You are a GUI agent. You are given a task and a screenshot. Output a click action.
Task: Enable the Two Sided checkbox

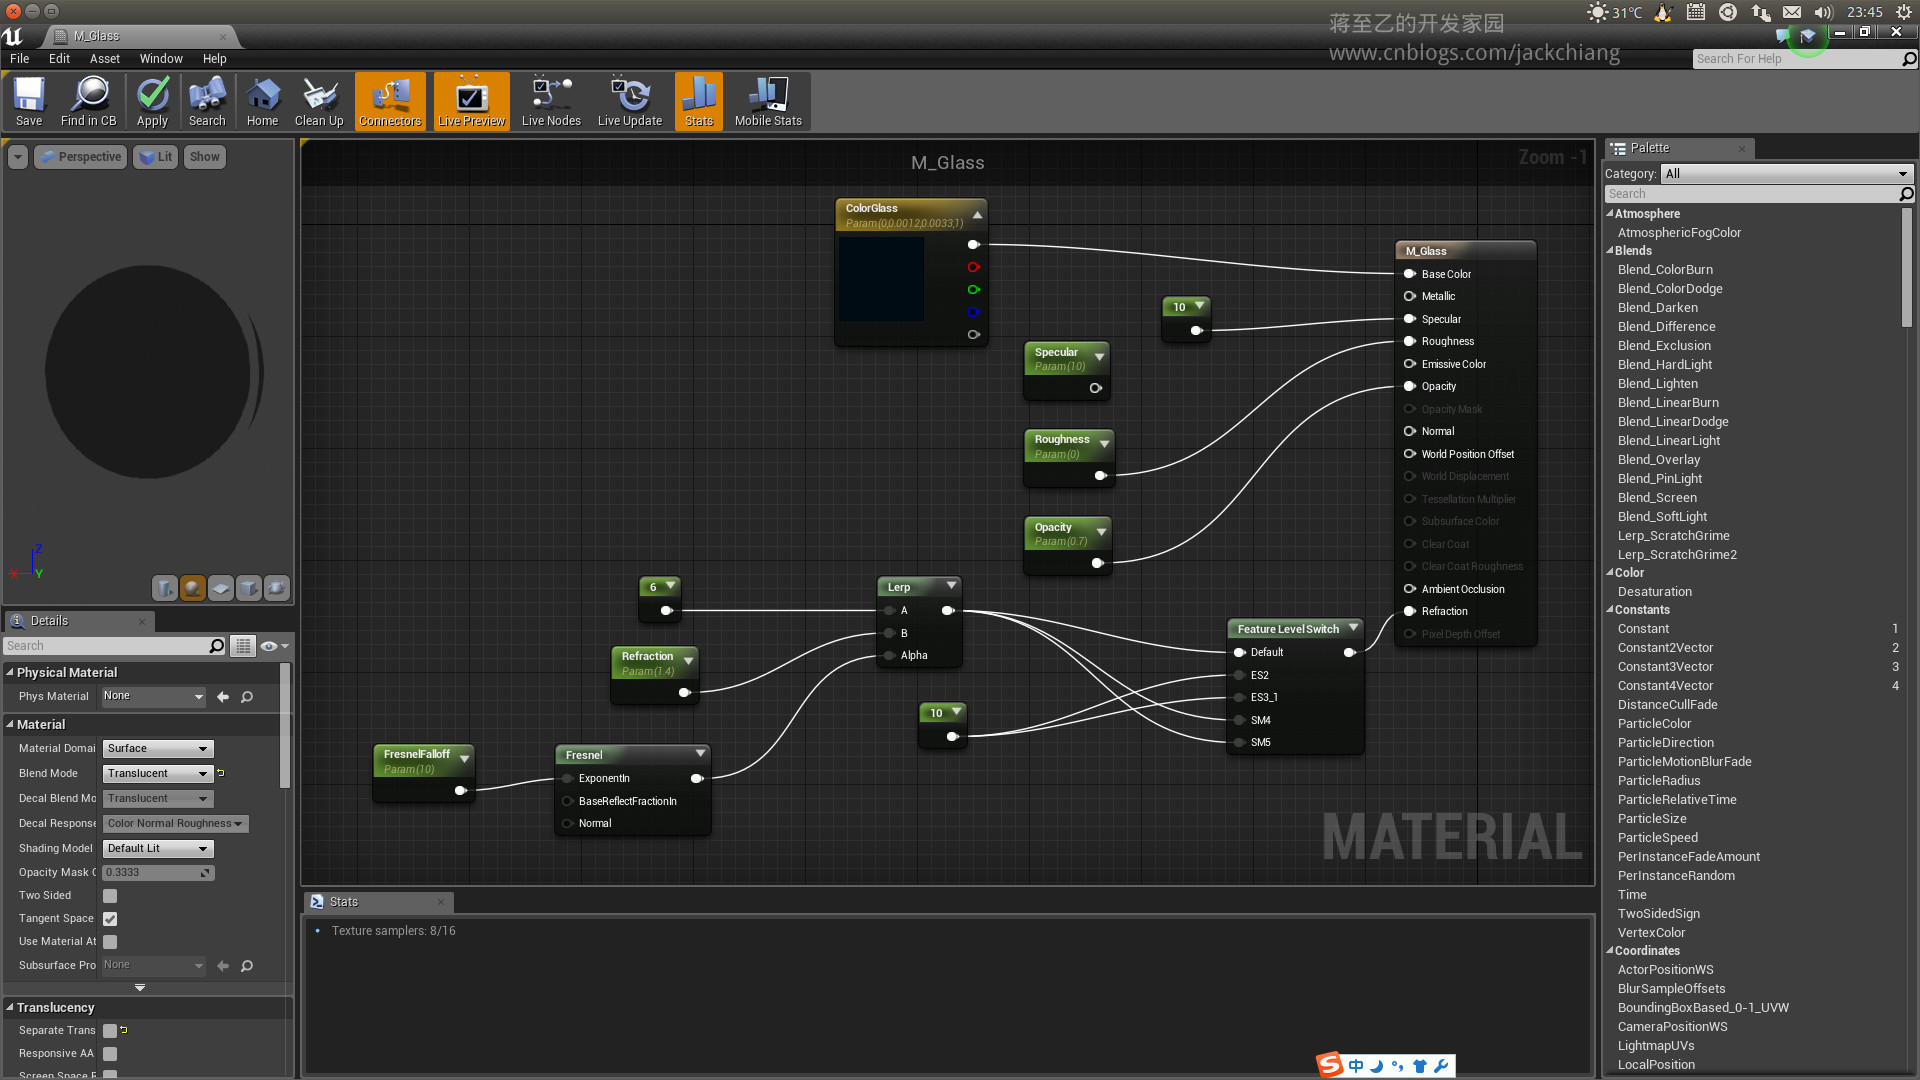tap(110, 896)
